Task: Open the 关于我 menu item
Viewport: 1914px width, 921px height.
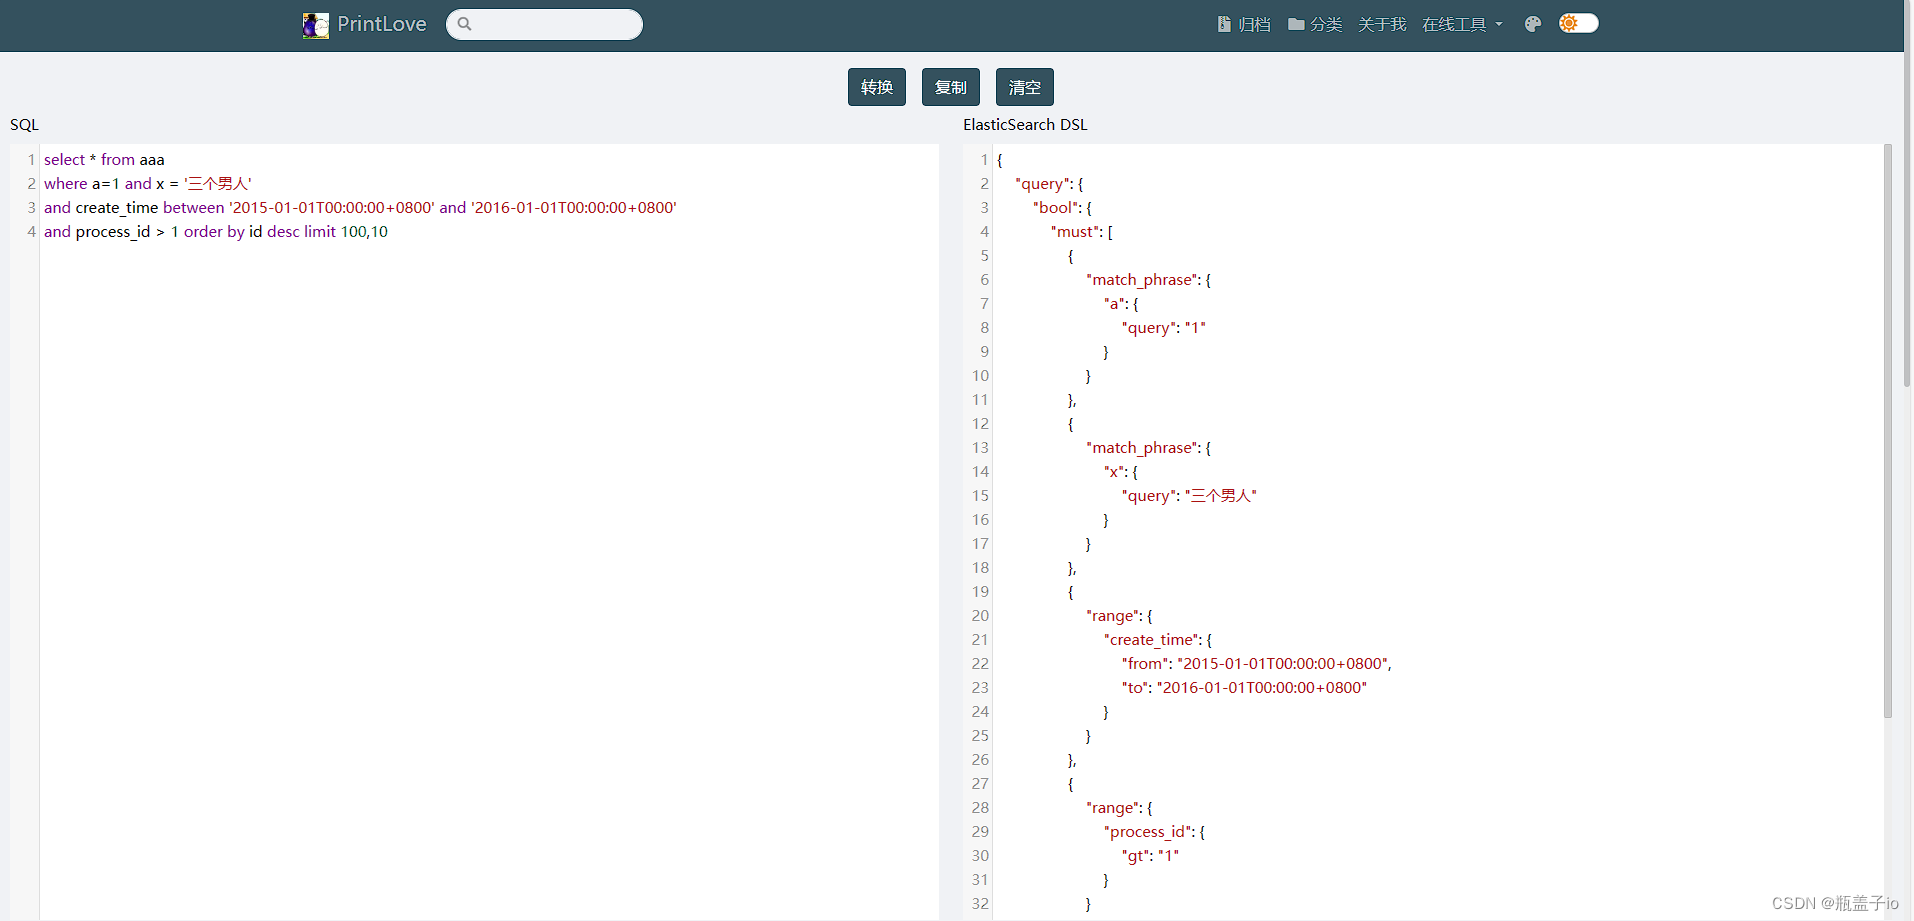Action: tap(1381, 24)
